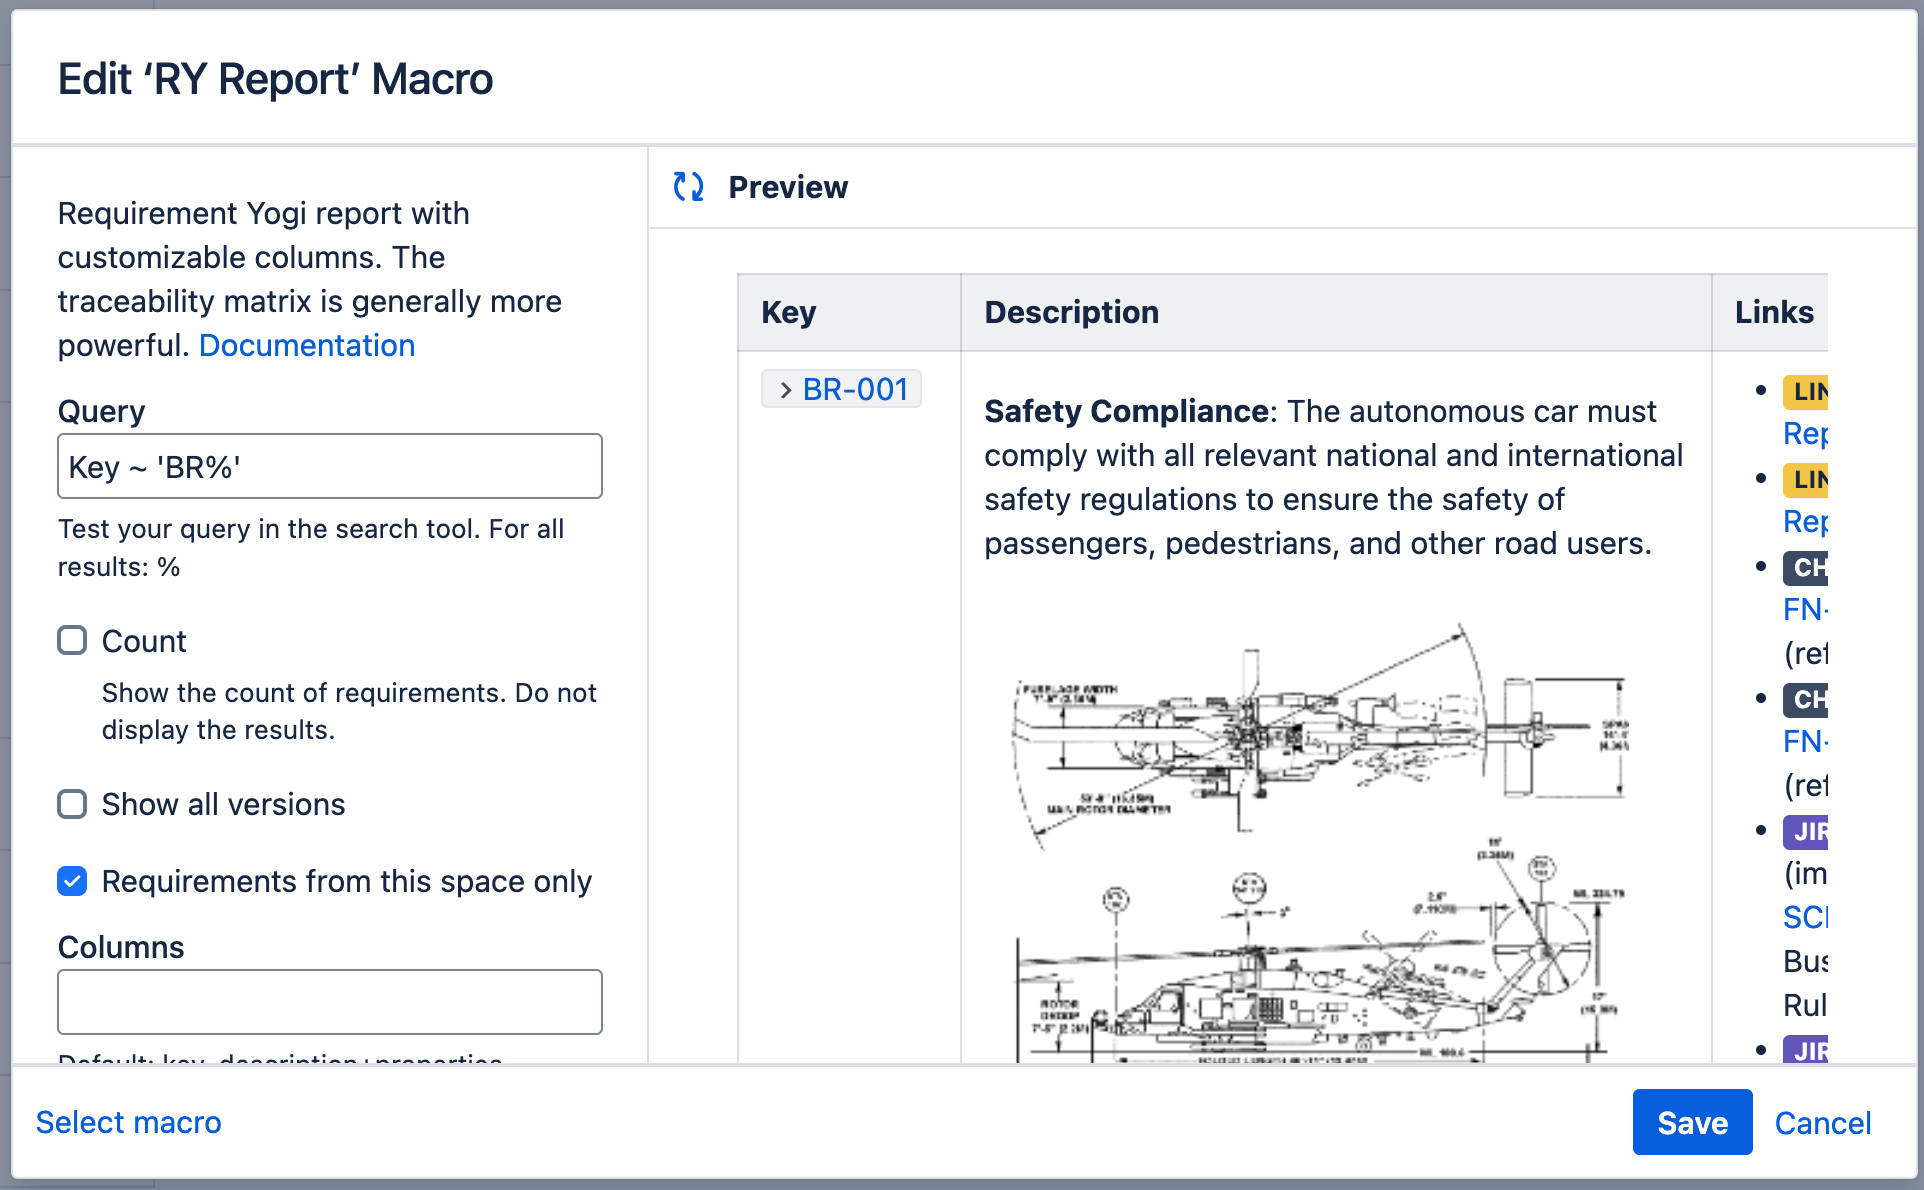Uncheck Requirements from this space only

[x=72, y=881]
